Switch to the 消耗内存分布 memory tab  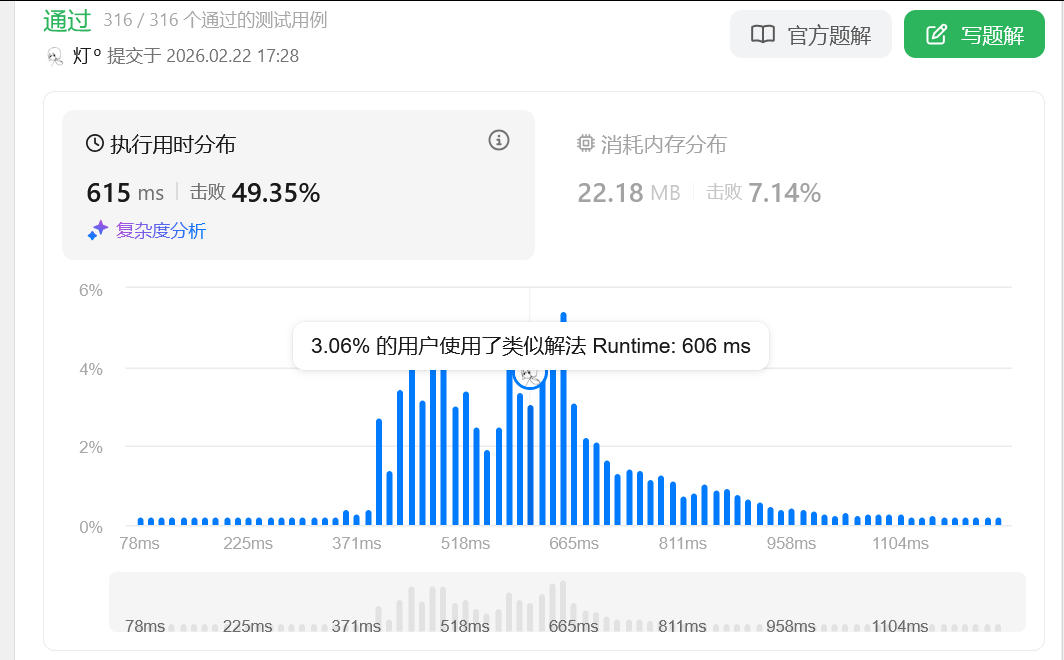point(663,145)
